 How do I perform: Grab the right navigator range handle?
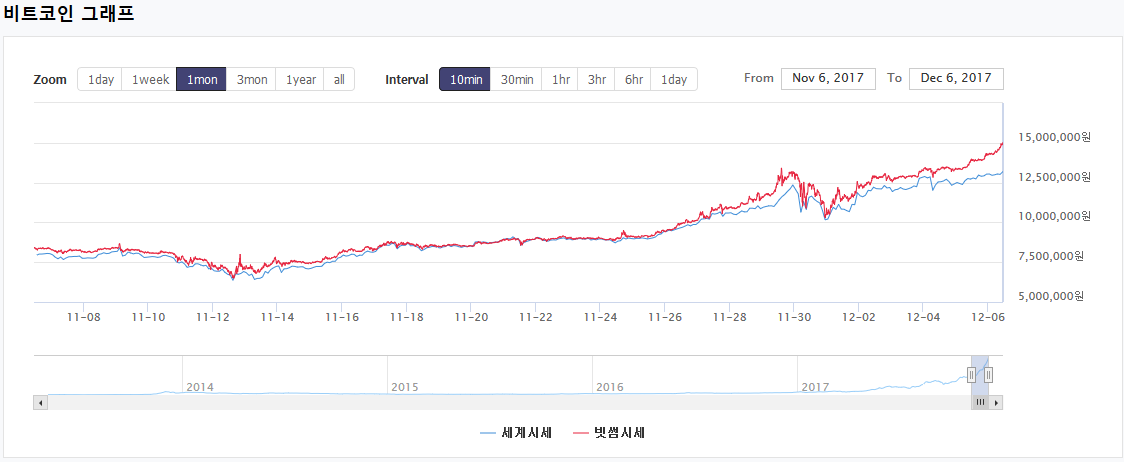pyautogui.click(x=988, y=375)
